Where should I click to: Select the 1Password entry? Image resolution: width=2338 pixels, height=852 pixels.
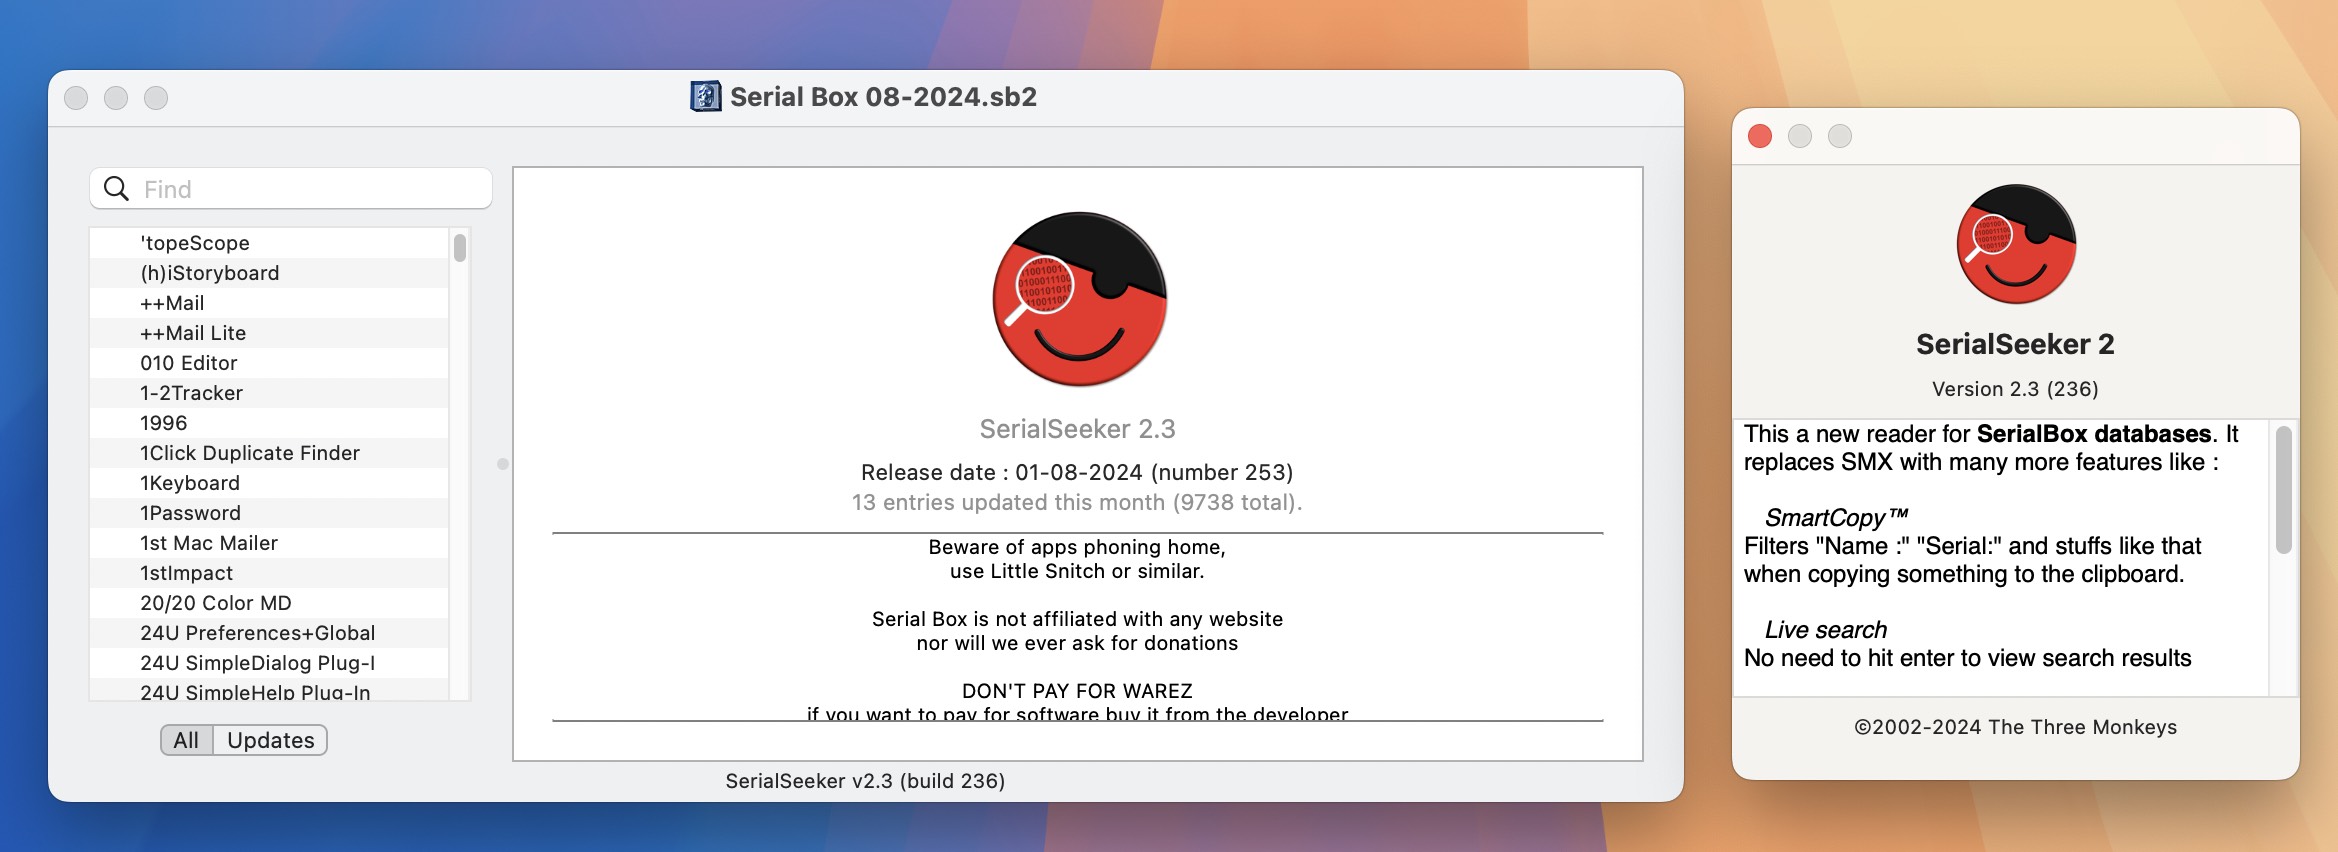pyautogui.click(x=269, y=513)
